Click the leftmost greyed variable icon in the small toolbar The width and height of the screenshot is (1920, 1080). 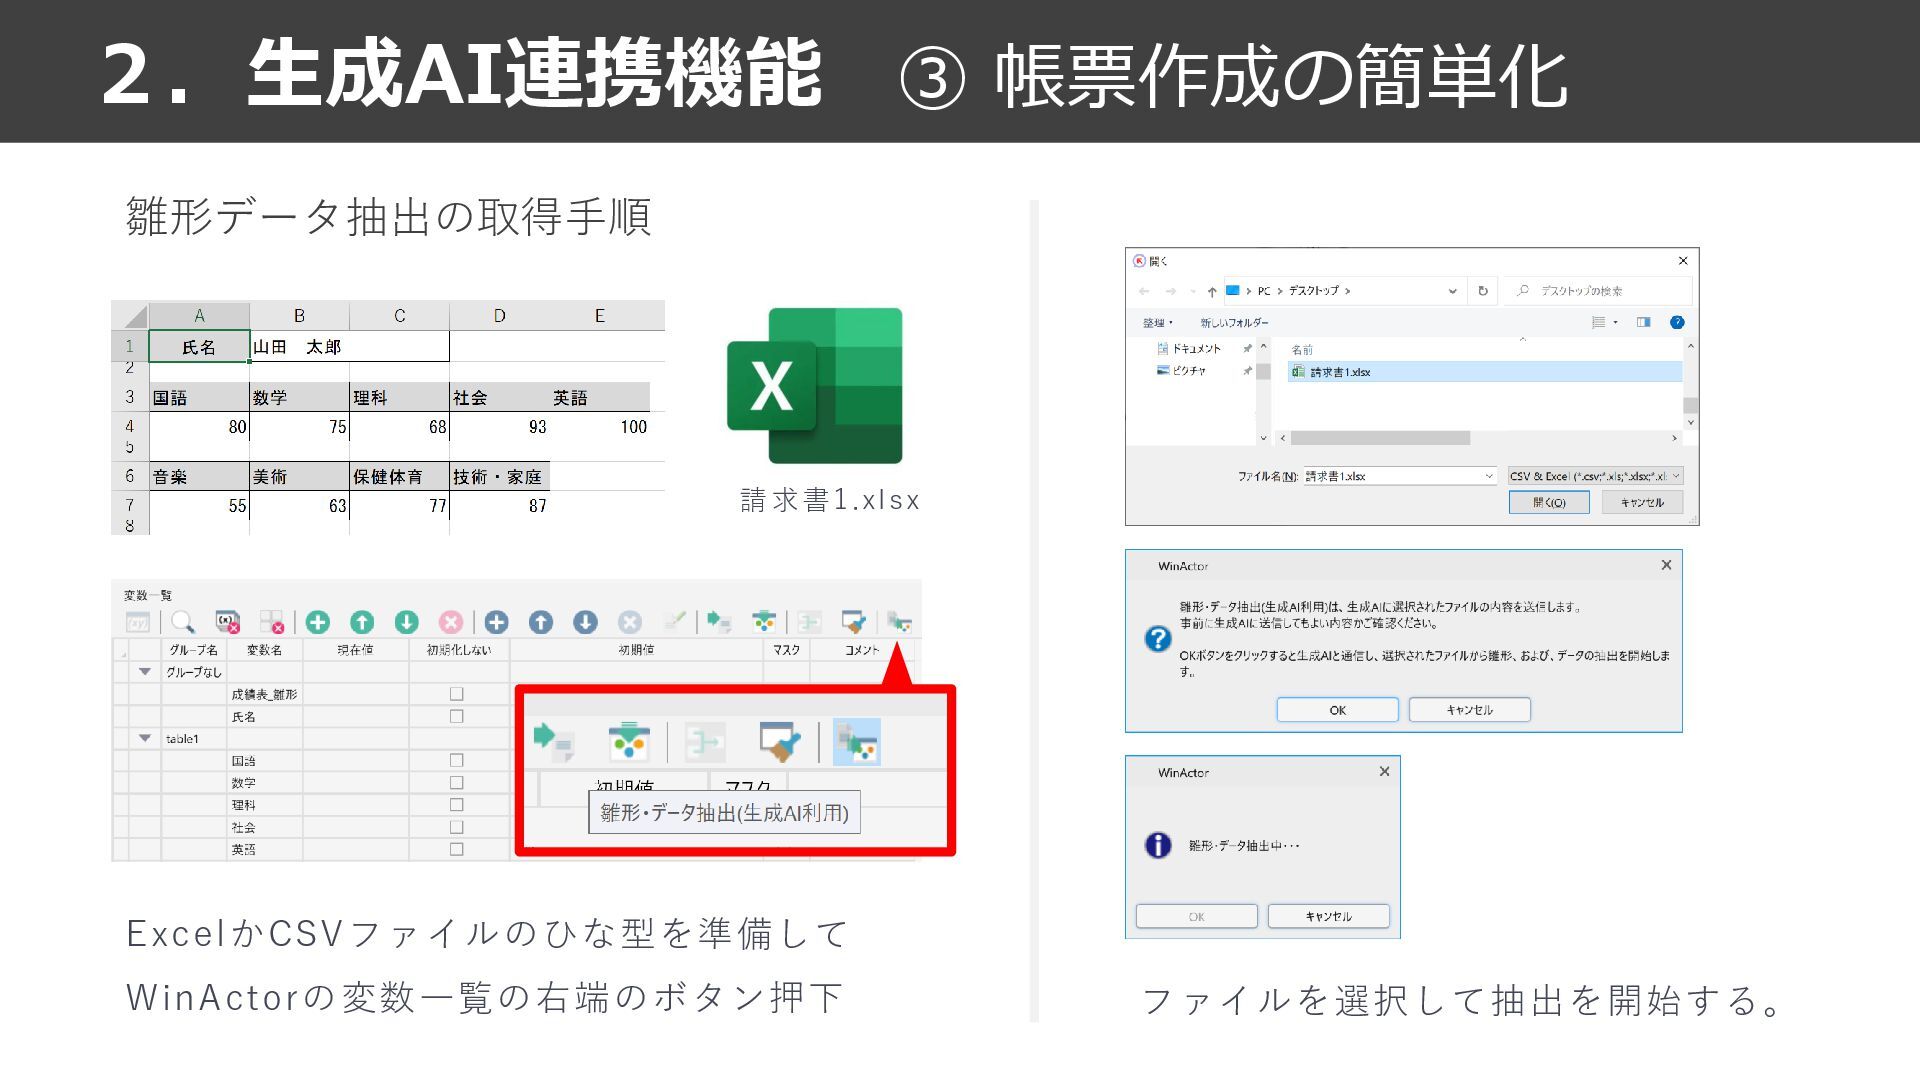pyautogui.click(x=138, y=622)
